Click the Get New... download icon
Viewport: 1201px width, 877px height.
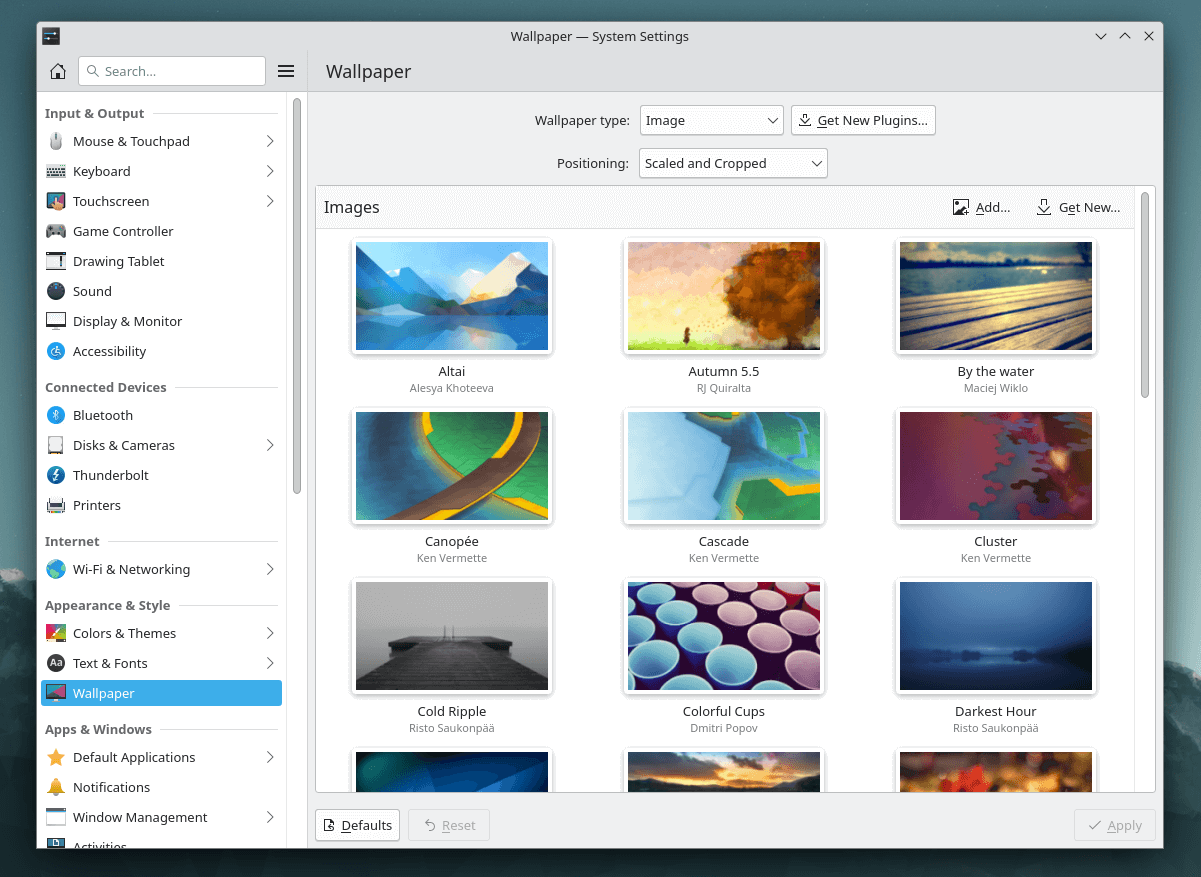pyautogui.click(x=1044, y=207)
